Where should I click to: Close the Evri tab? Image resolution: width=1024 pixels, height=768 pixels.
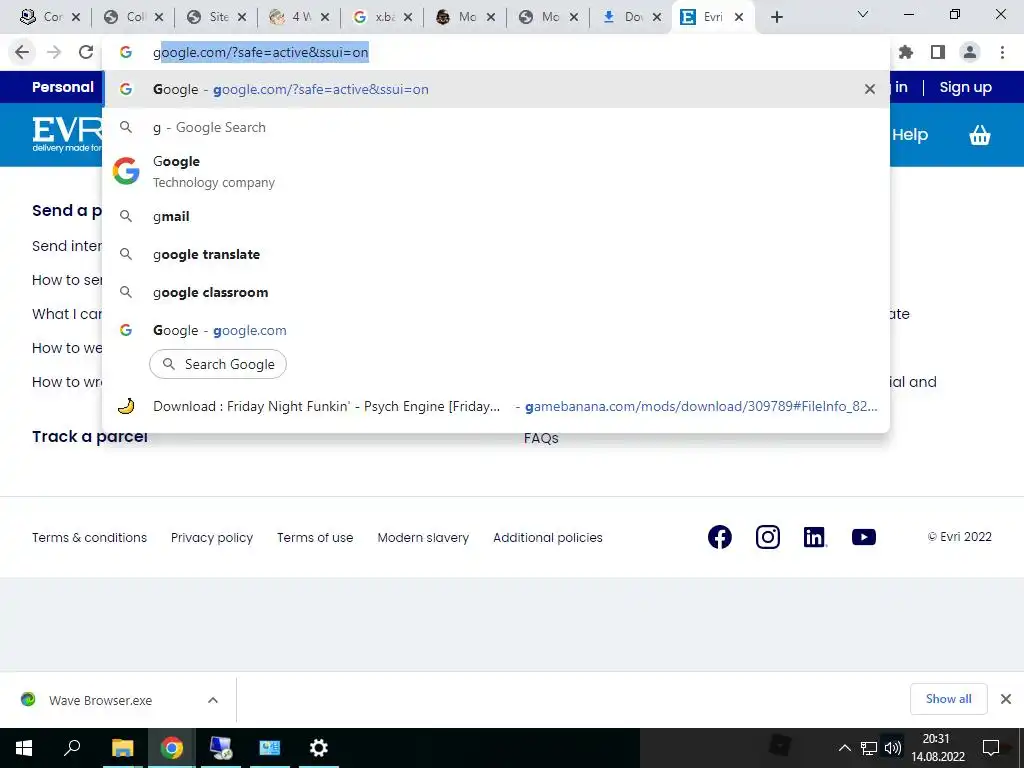point(739,17)
